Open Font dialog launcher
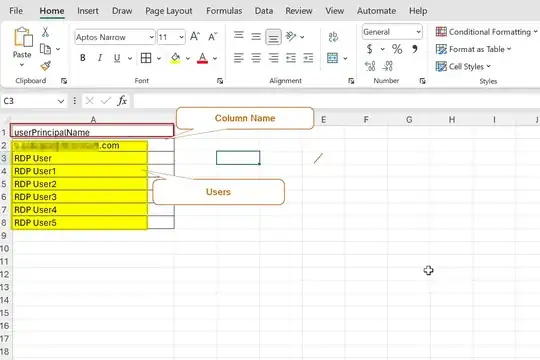Screen dimensions: 540x360 (220, 81)
